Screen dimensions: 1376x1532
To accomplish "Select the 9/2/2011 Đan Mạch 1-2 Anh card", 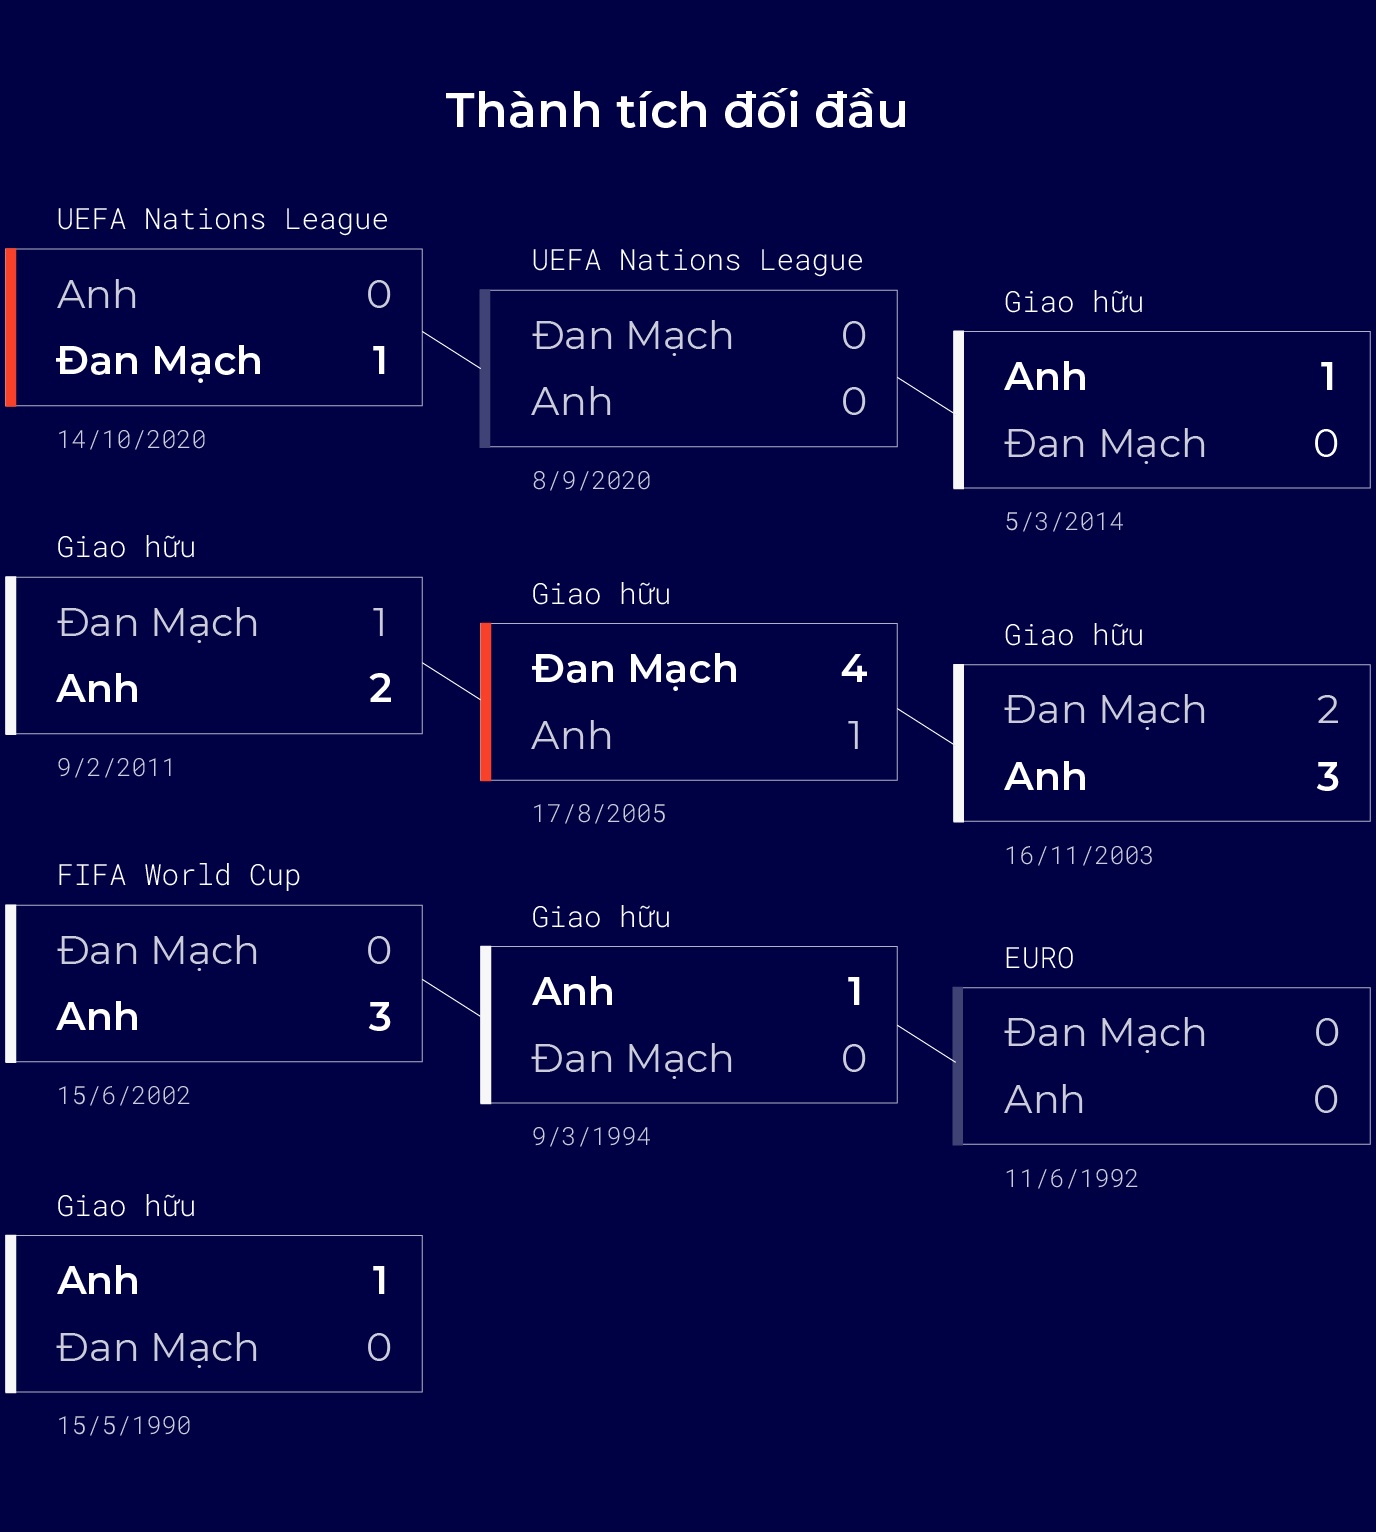I will 214,655.
